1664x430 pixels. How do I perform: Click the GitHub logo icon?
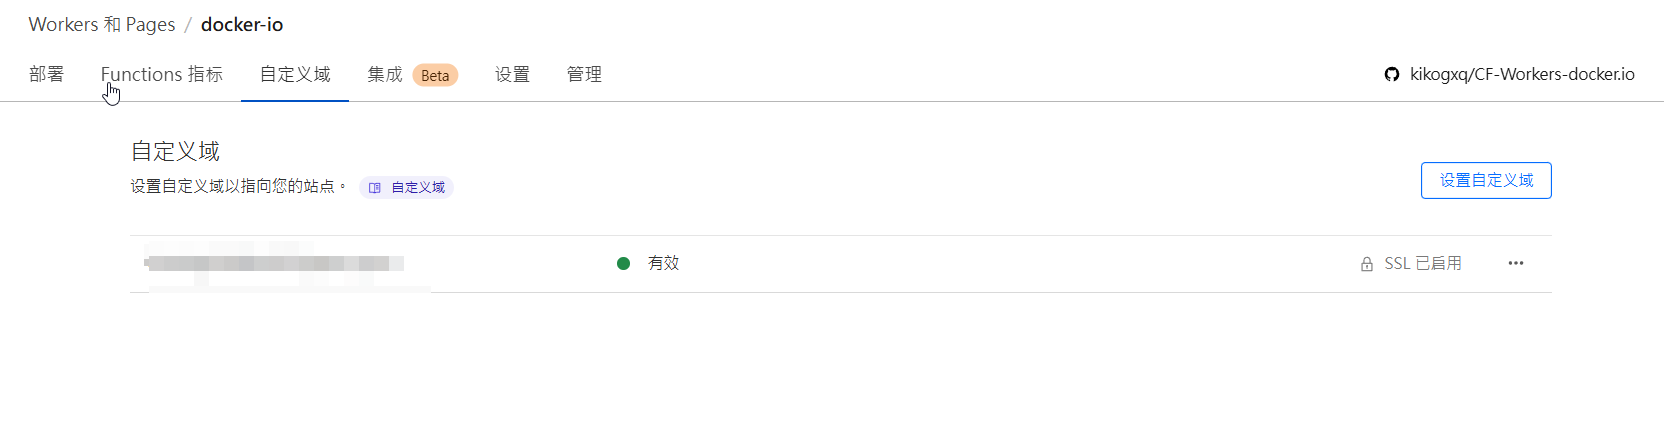[1391, 74]
